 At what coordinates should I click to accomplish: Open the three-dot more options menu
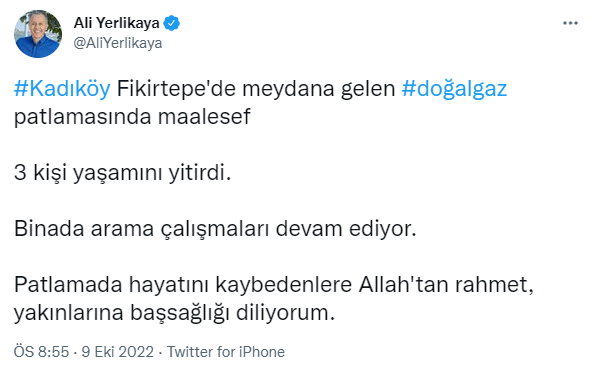[x=570, y=23]
